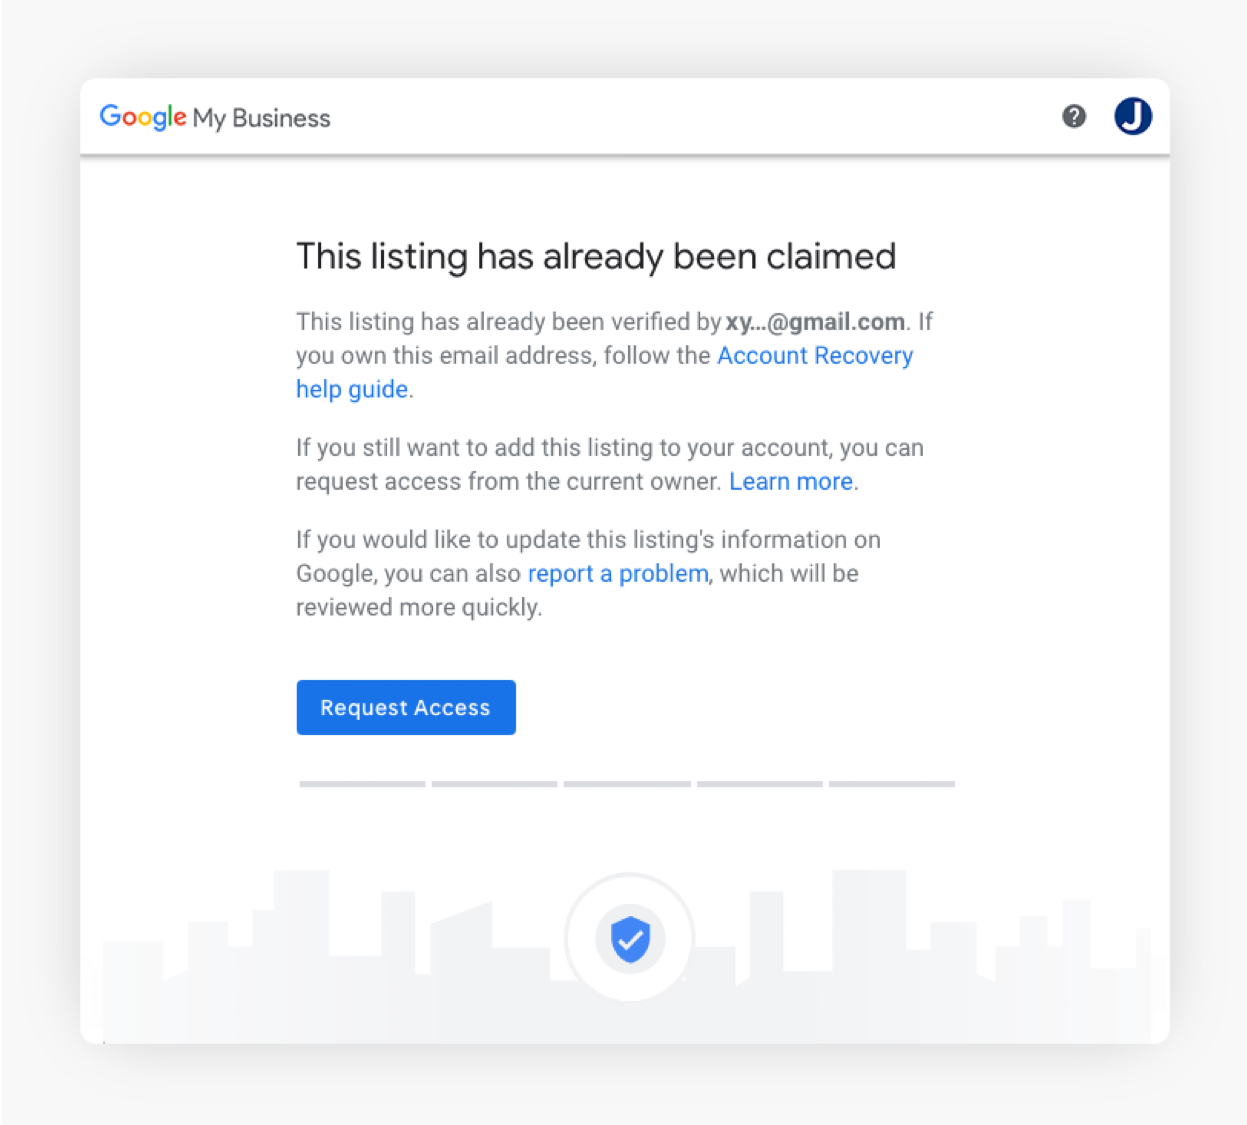
Task: Click the fifth progress step segment
Action: [x=892, y=784]
